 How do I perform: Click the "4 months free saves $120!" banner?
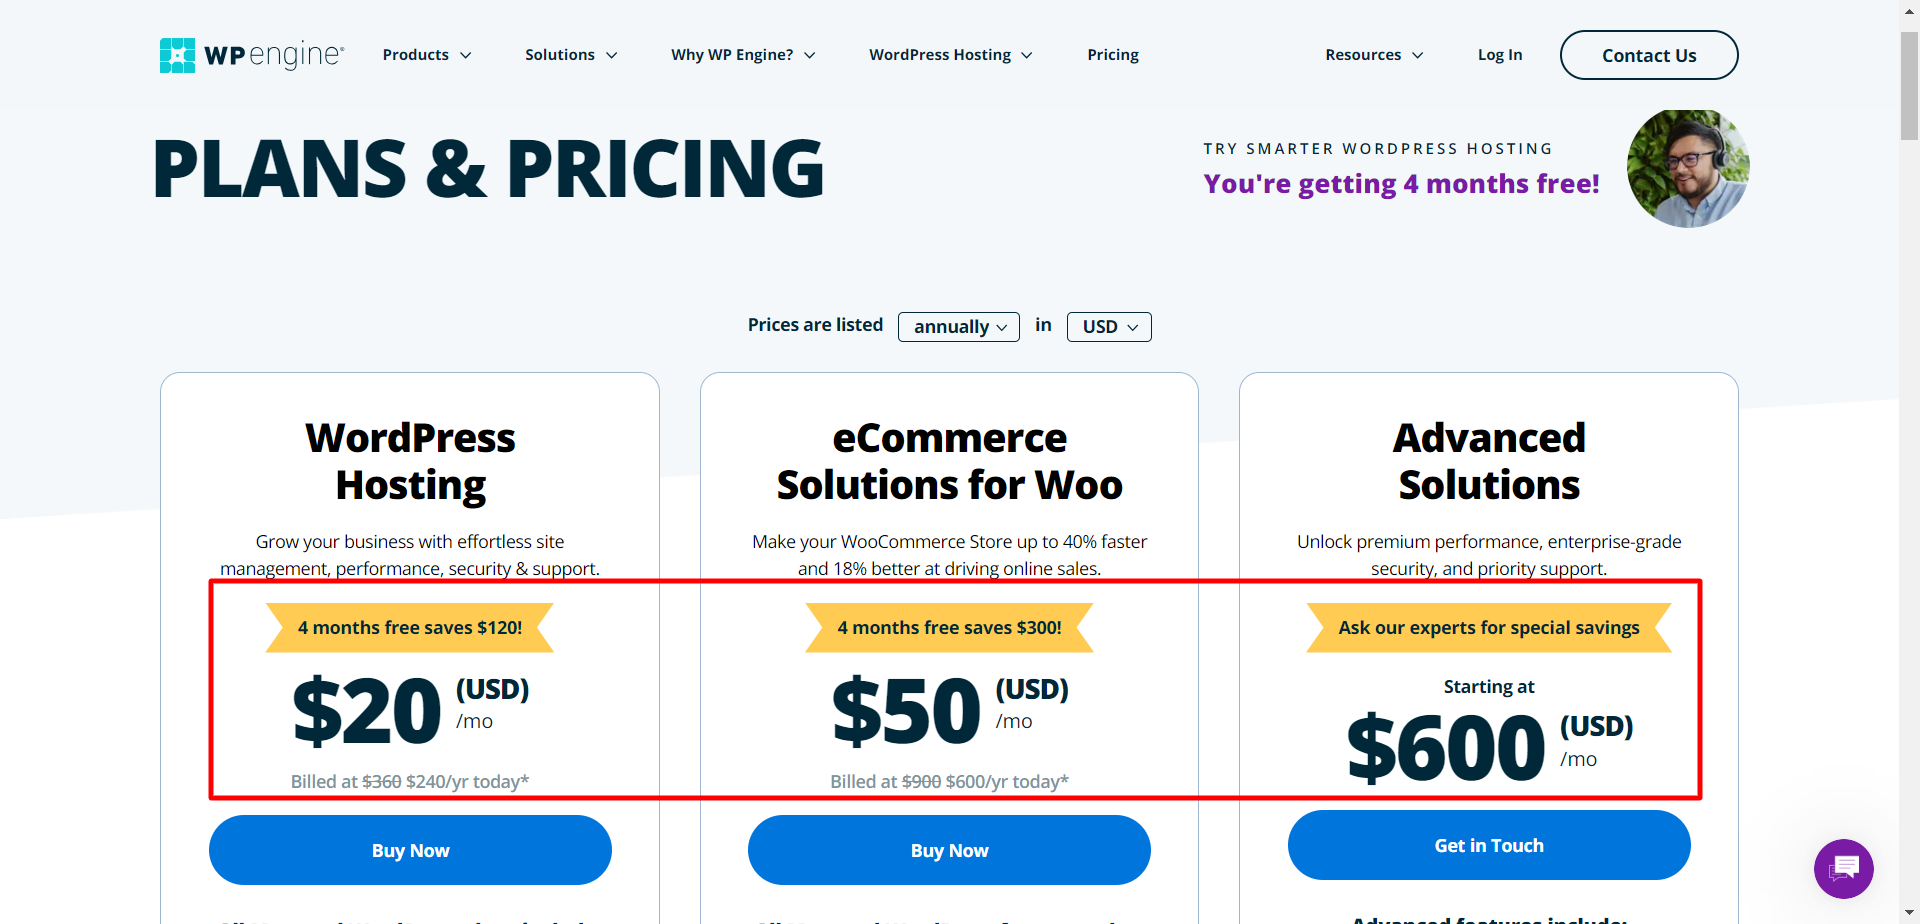[x=410, y=628]
